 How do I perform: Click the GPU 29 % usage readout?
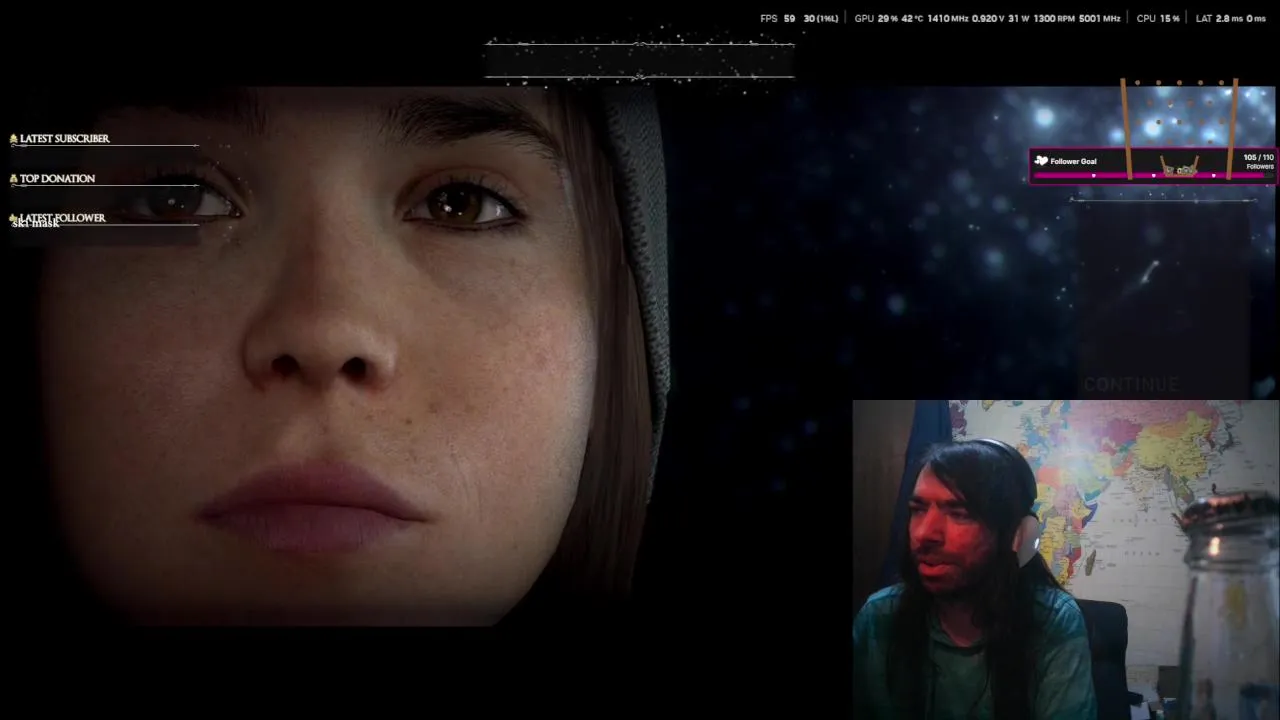(876, 19)
